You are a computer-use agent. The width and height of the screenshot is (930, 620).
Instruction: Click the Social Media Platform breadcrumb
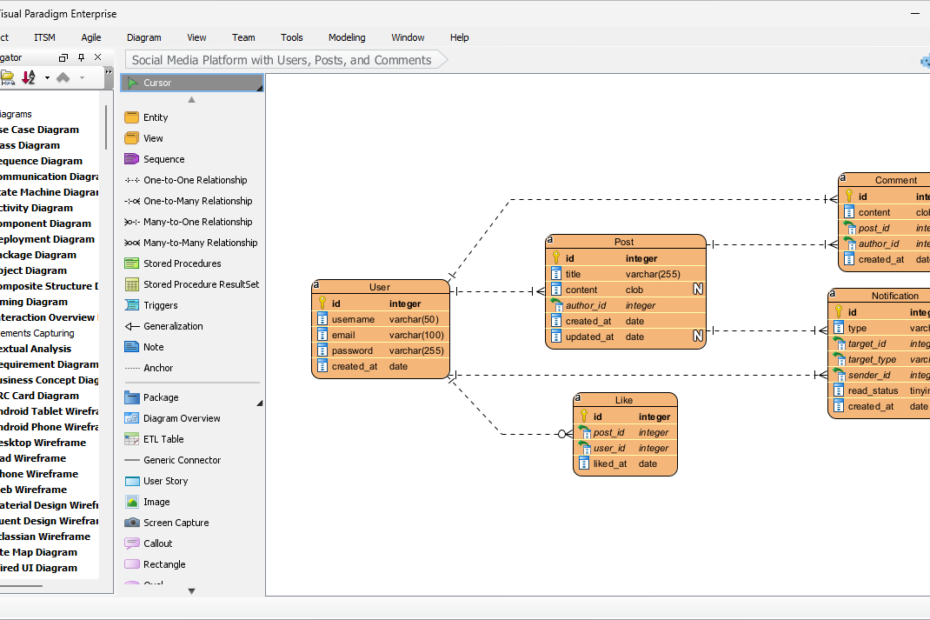point(282,60)
